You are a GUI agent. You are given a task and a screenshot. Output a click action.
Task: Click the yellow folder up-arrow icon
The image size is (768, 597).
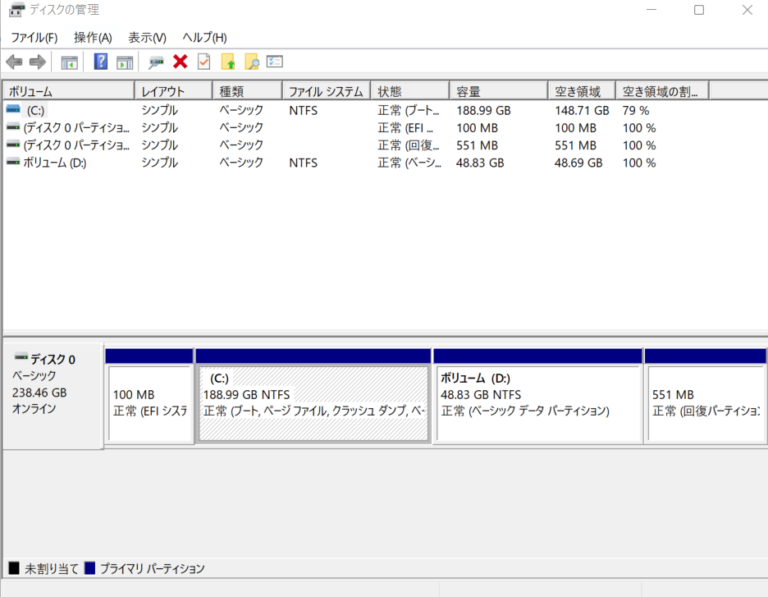pyautogui.click(x=228, y=62)
